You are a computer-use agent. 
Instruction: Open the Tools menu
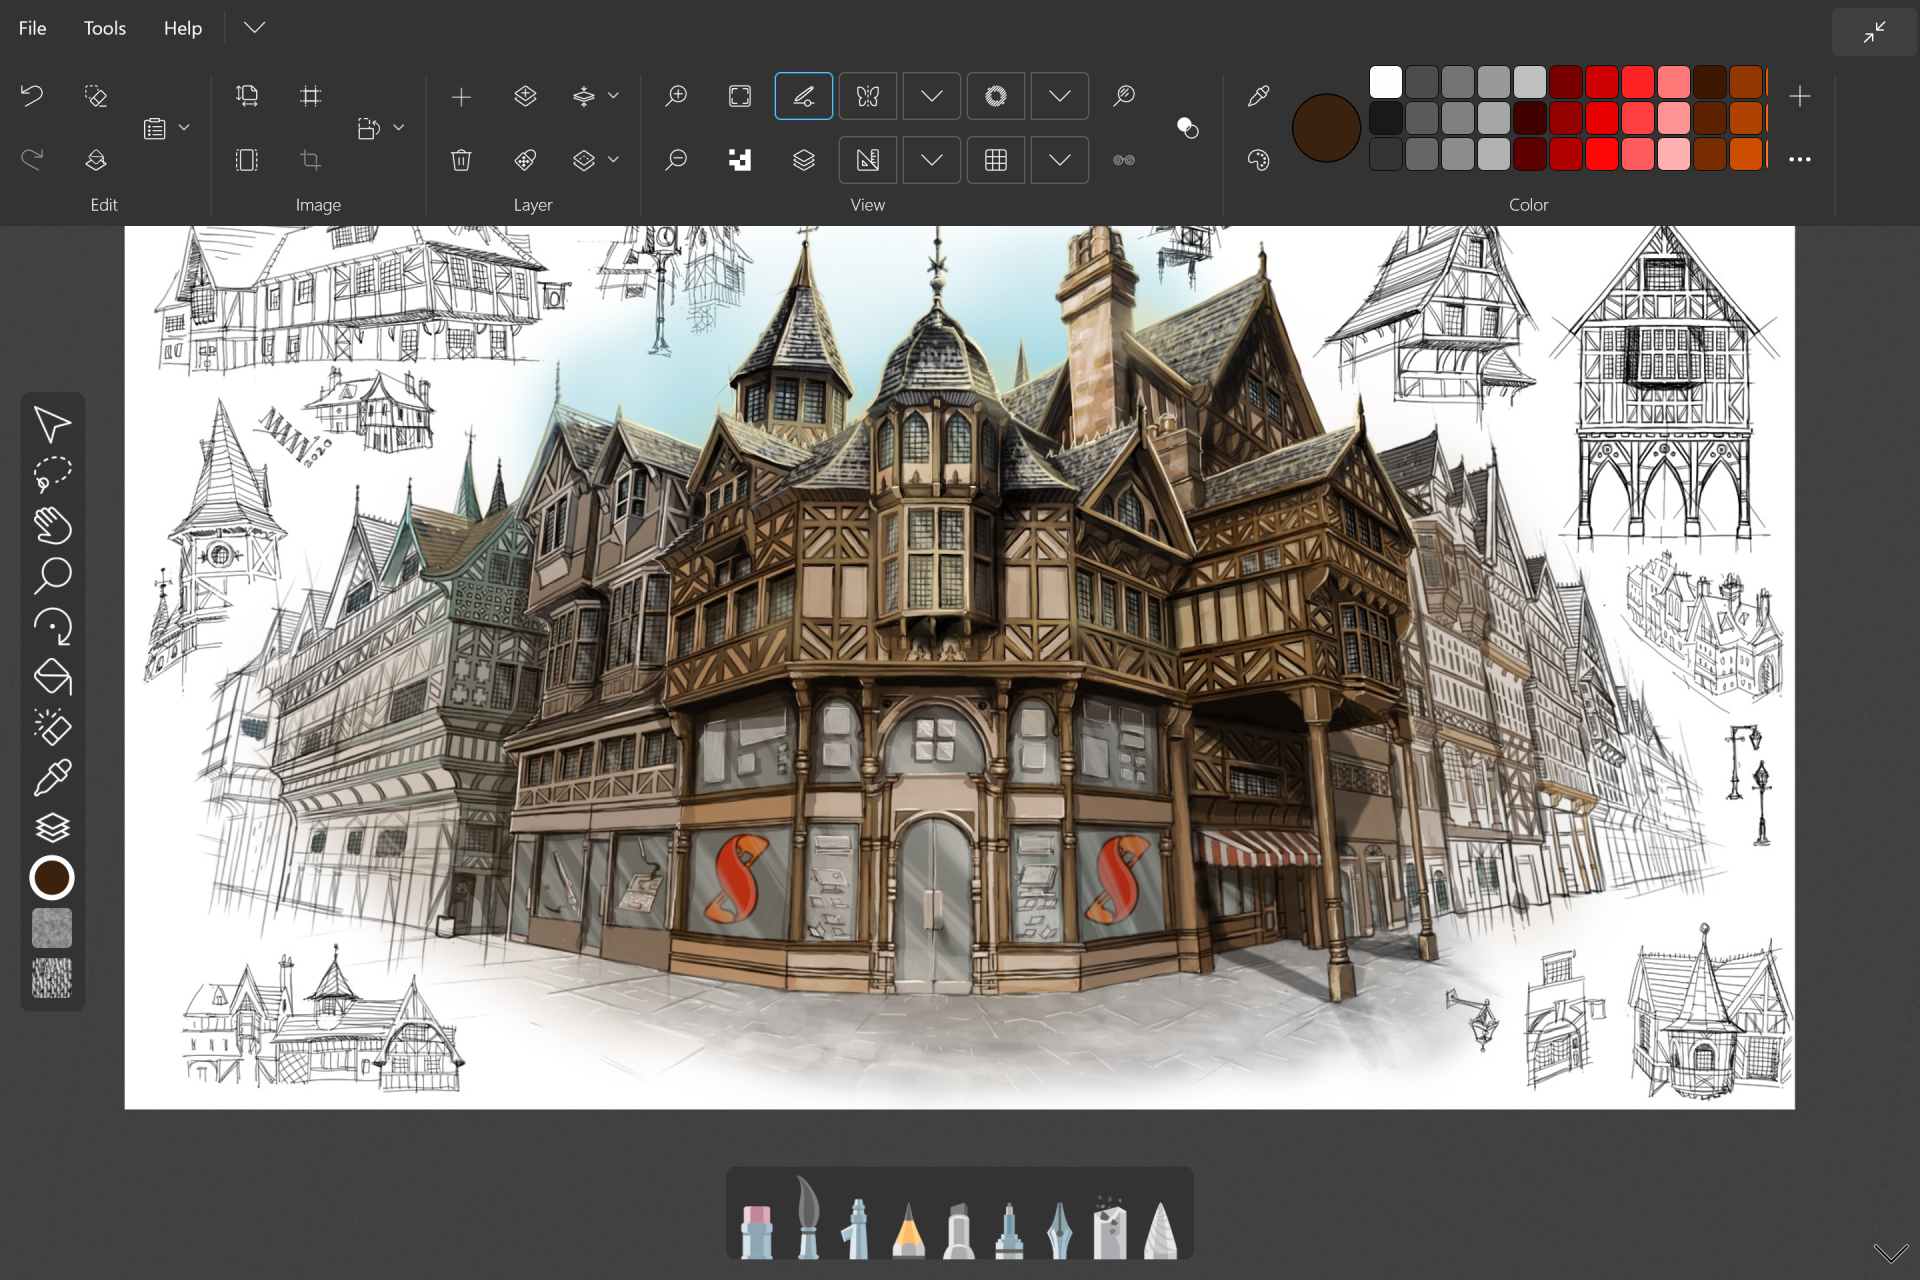[x=105, y=28]
